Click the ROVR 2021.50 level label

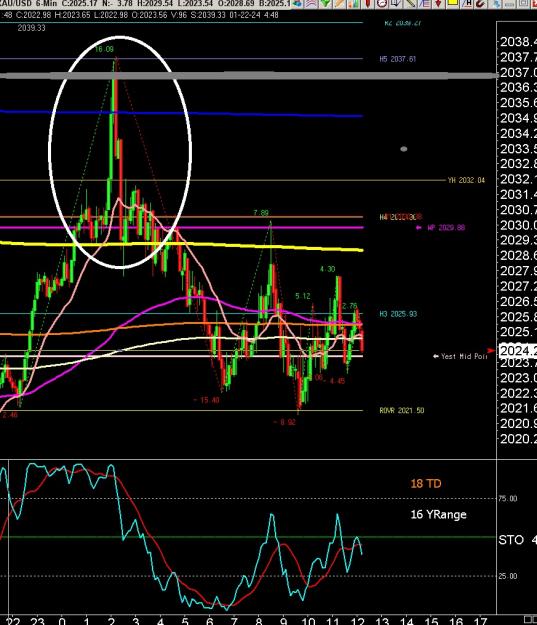point(402,410)
